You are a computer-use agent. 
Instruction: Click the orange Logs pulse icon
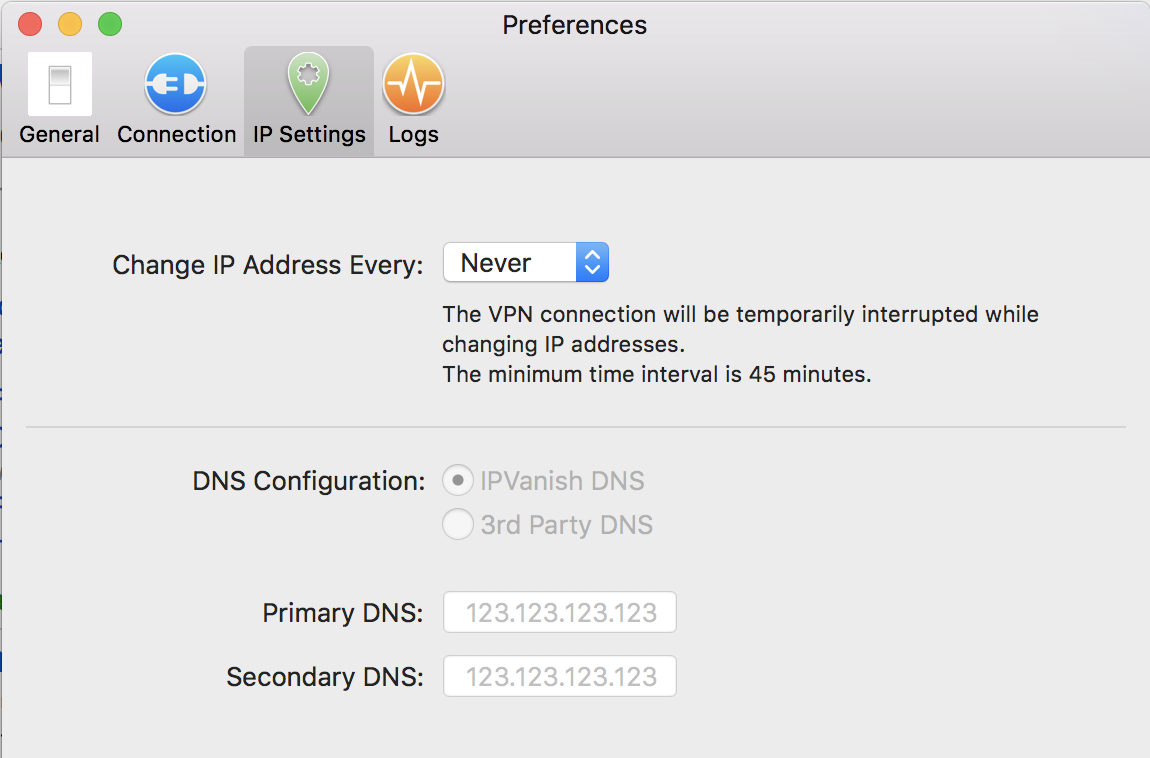click(413, 84)
